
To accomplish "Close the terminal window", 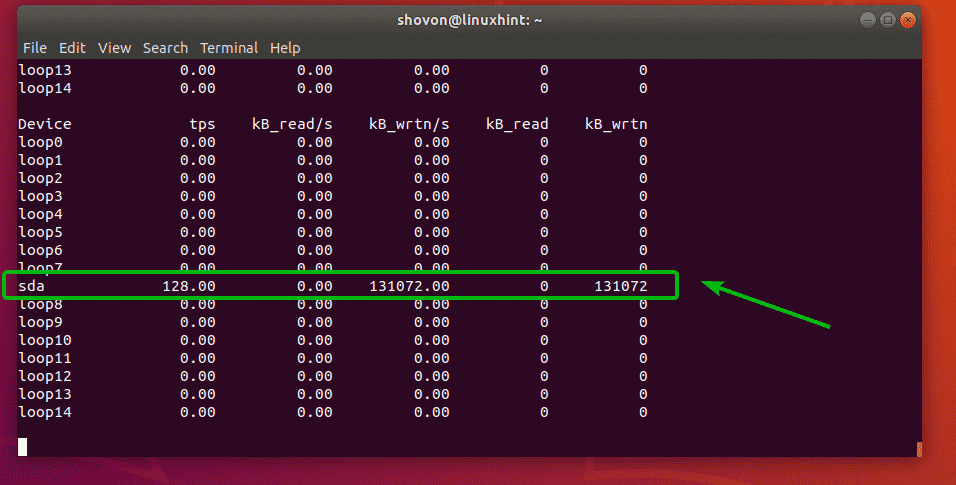I will (908, 20).
